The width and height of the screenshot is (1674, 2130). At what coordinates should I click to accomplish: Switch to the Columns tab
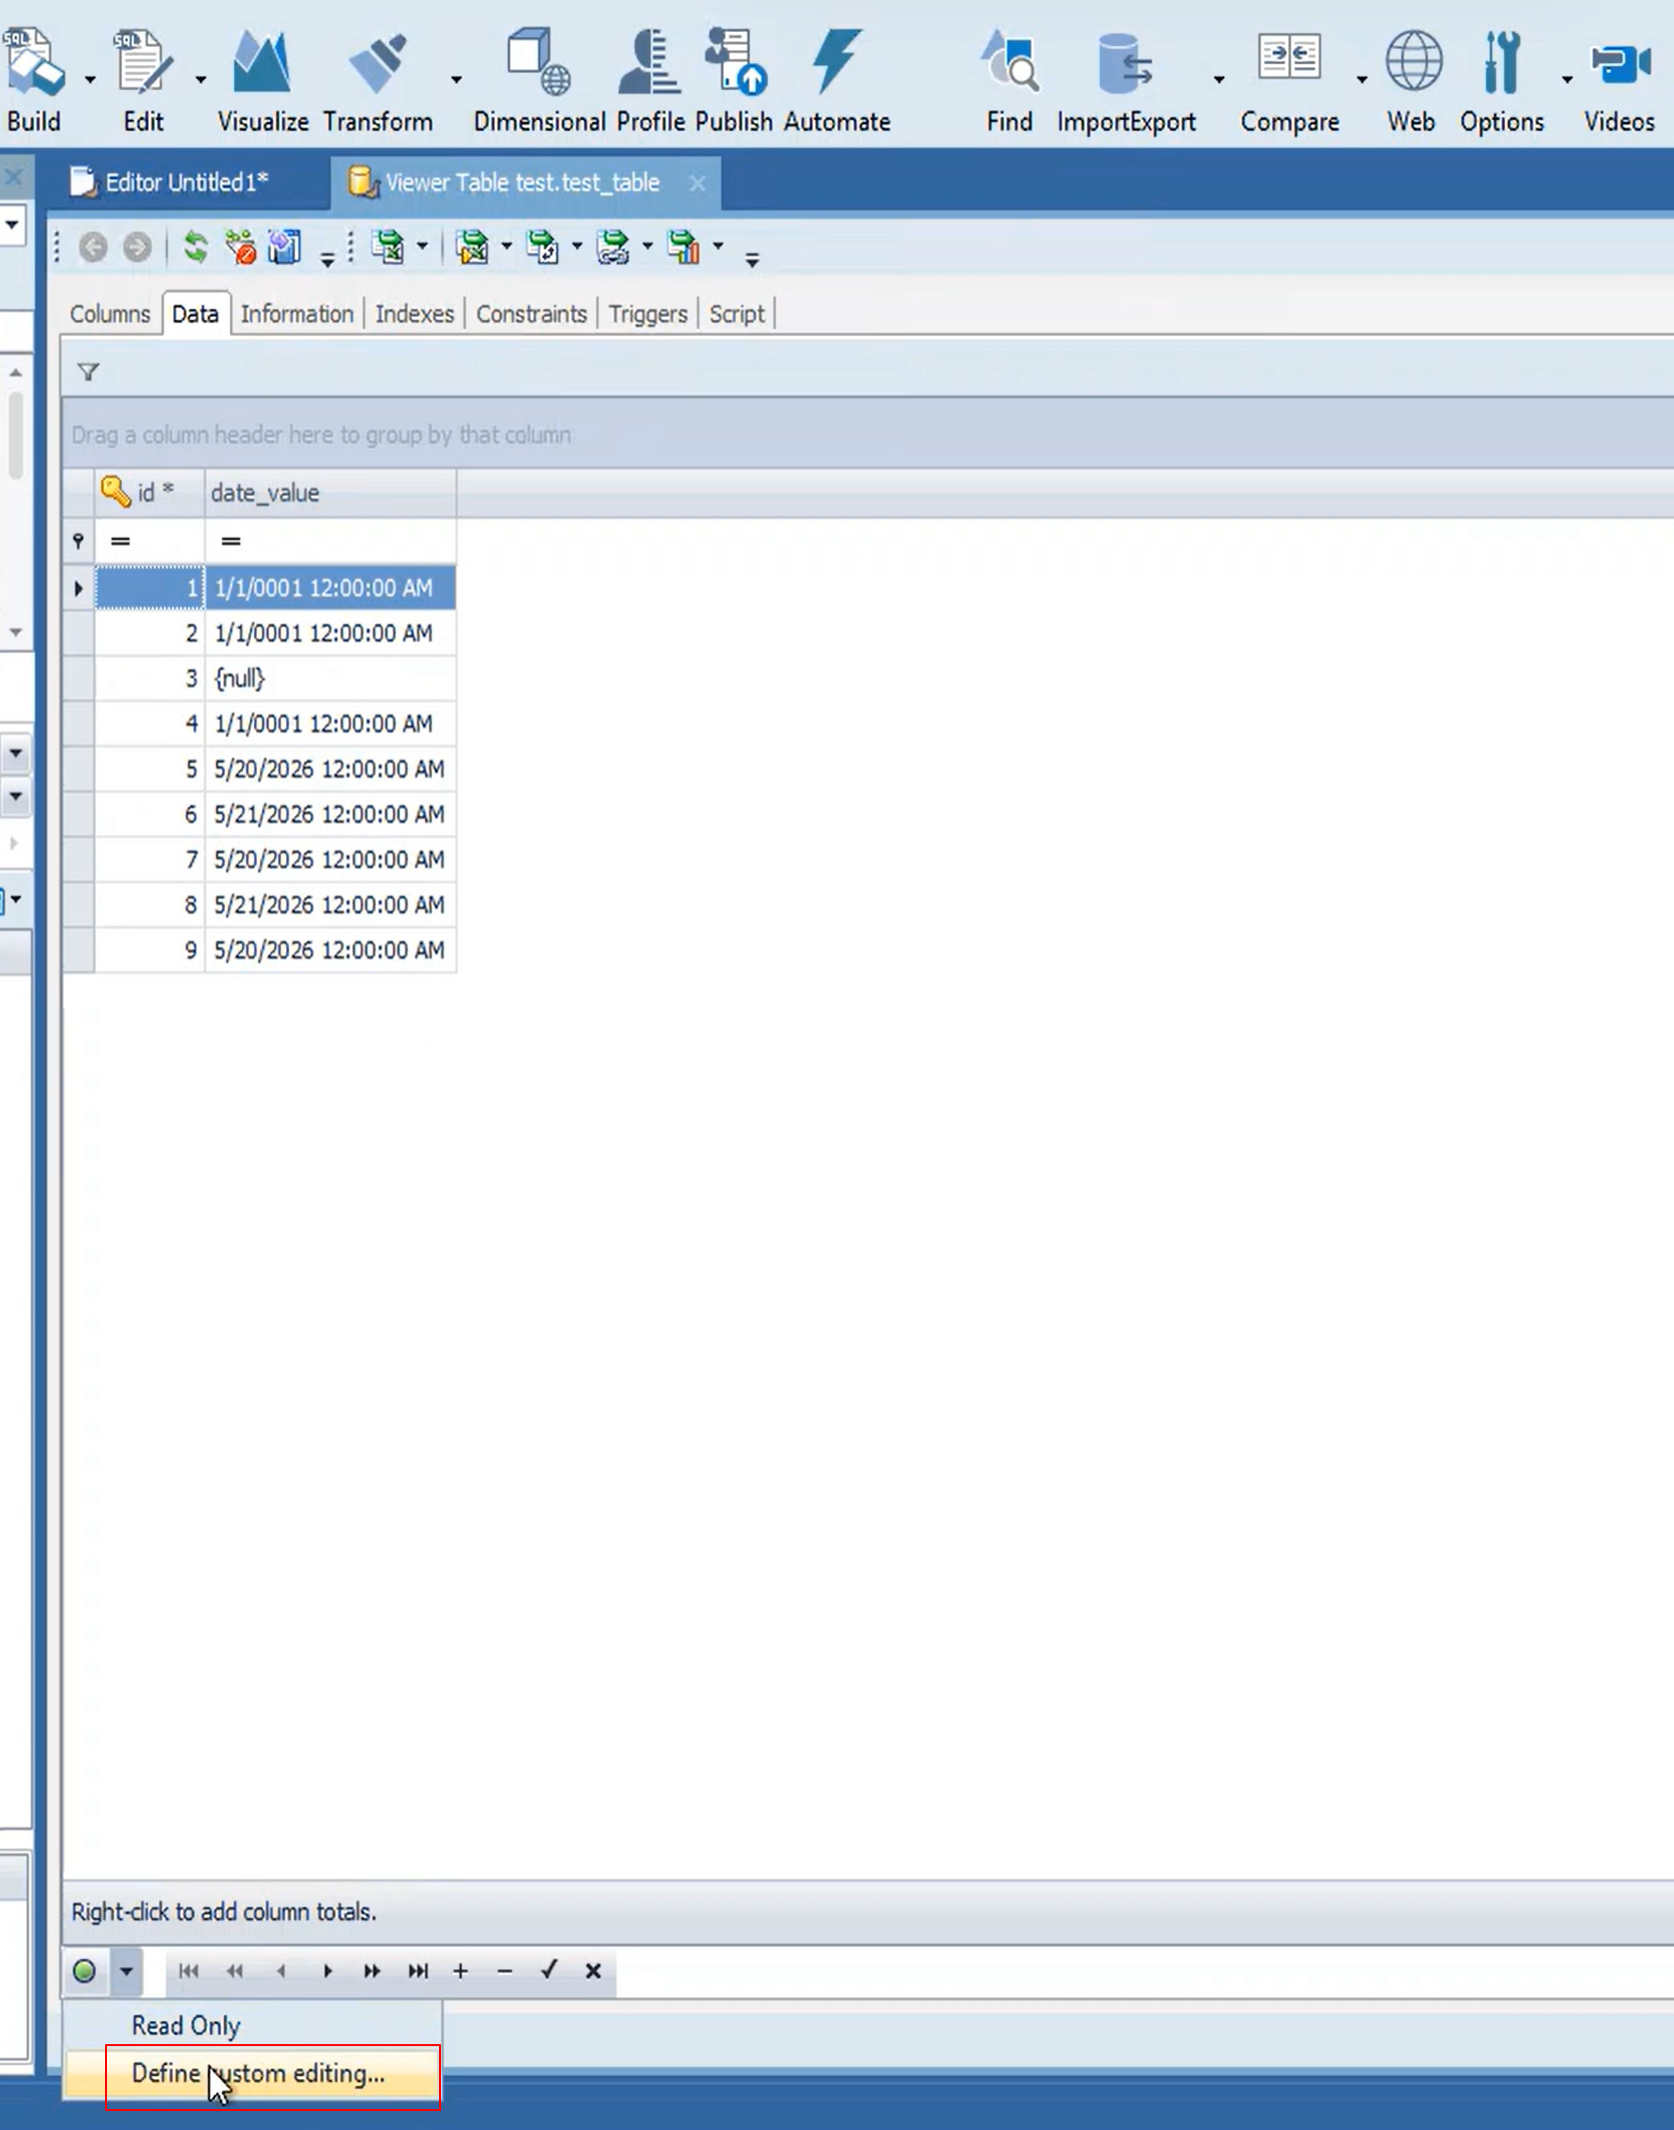pyautogui.click(x=110, y=314)
